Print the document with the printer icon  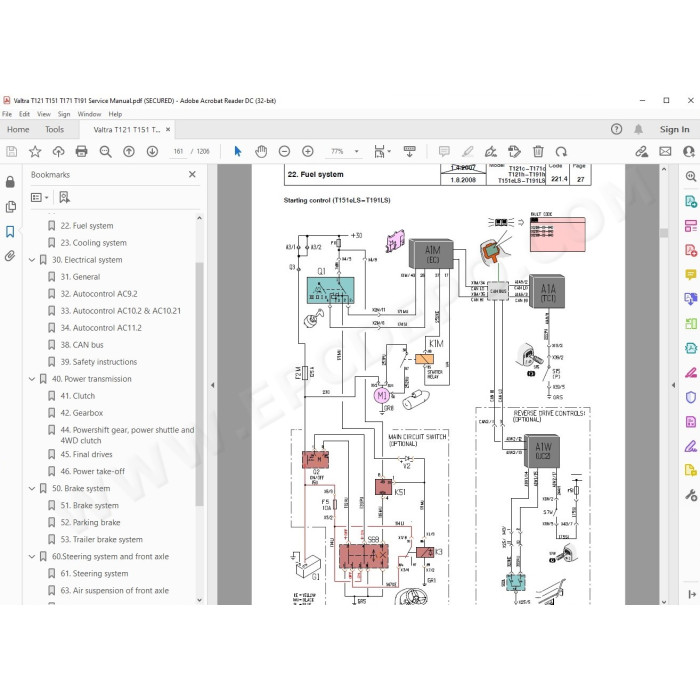click(x=82, y=152)
